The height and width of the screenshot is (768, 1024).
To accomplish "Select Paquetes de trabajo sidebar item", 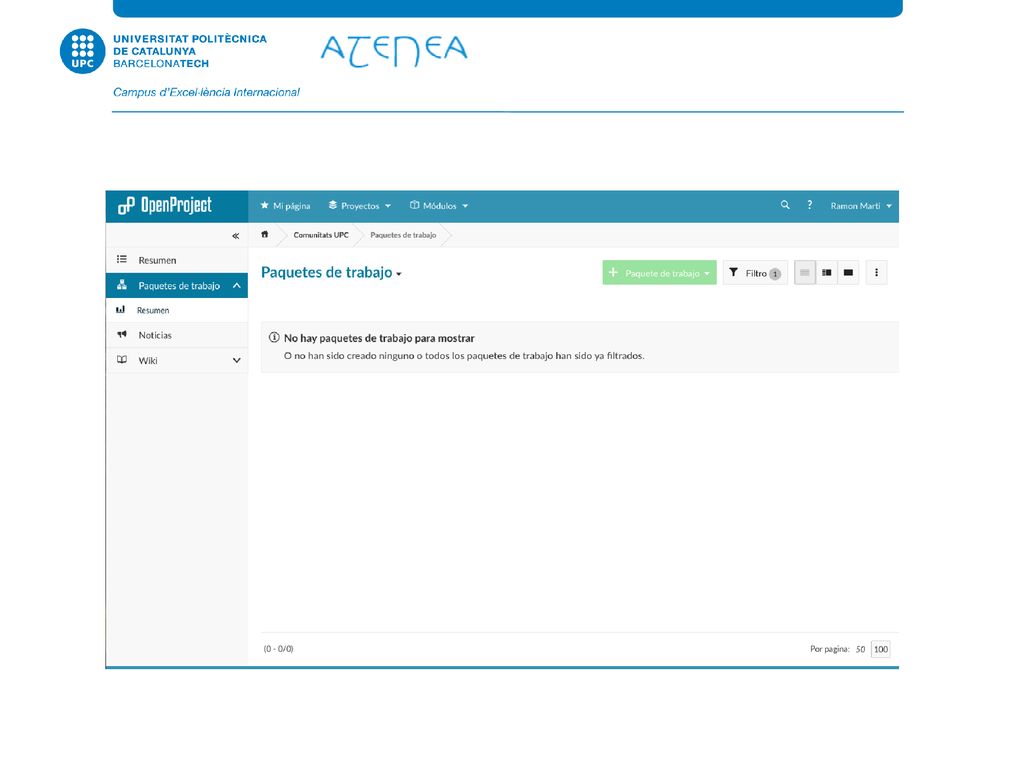I will [177, 285].
